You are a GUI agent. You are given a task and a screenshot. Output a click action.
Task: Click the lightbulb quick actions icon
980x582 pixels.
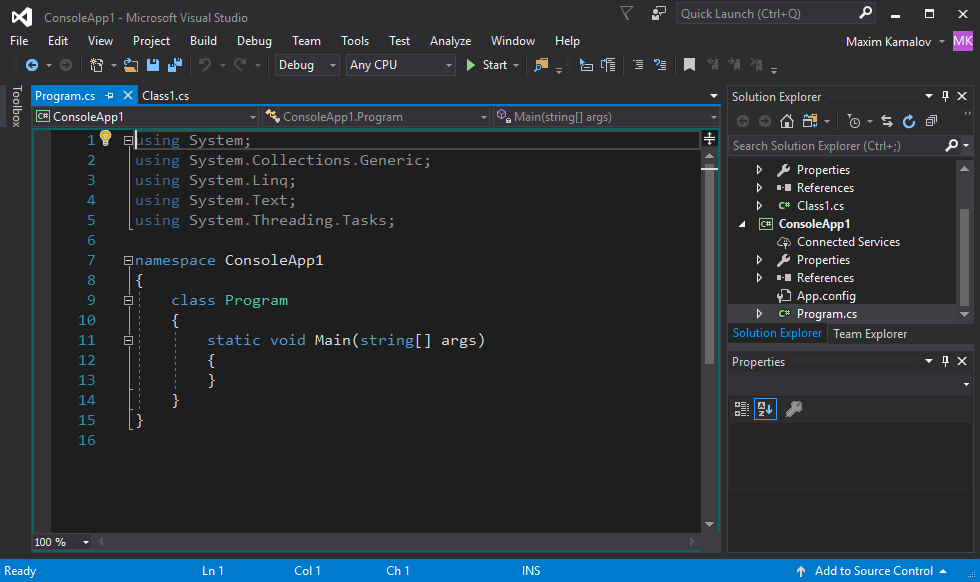(106, 138)
